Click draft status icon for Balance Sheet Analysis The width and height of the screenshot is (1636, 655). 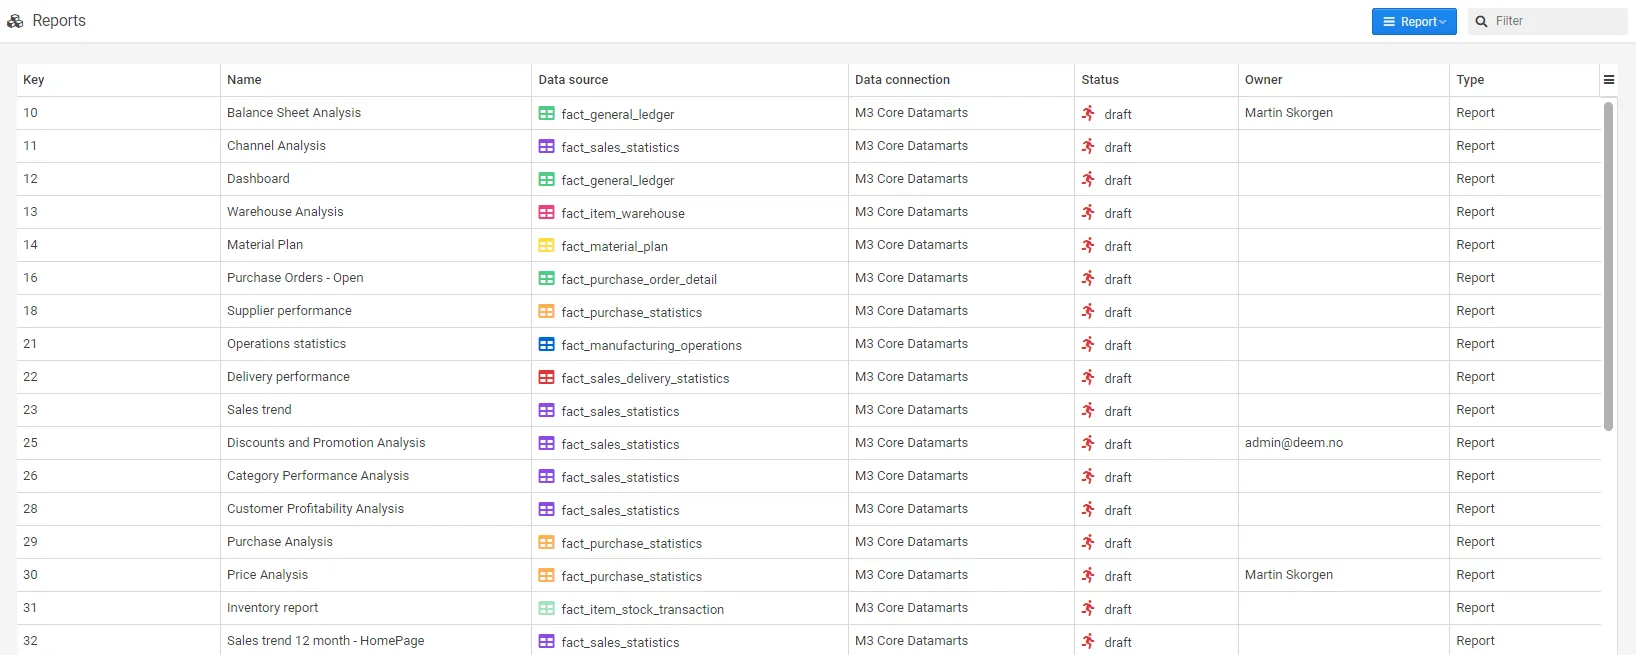click(1088, 113)
